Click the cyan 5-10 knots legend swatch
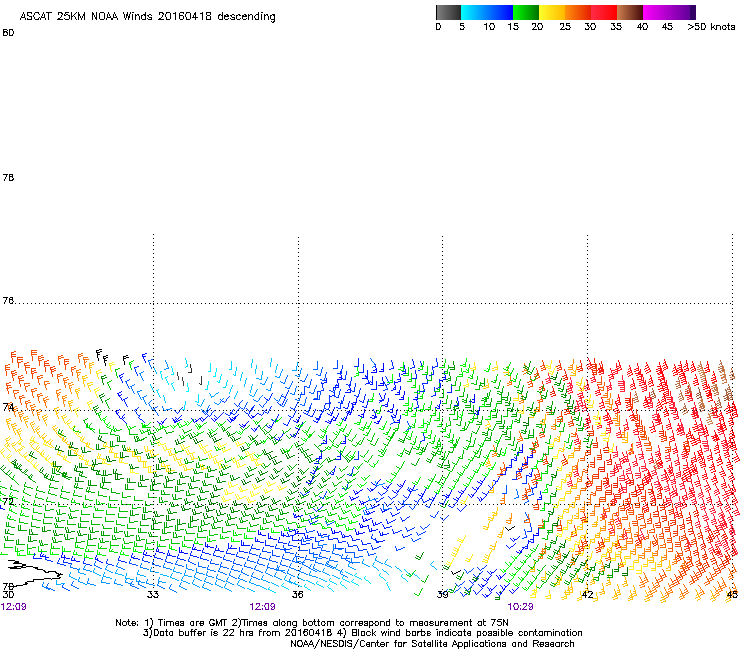Image resolution: width=740 pixels, height=650 pixels. 474,12
